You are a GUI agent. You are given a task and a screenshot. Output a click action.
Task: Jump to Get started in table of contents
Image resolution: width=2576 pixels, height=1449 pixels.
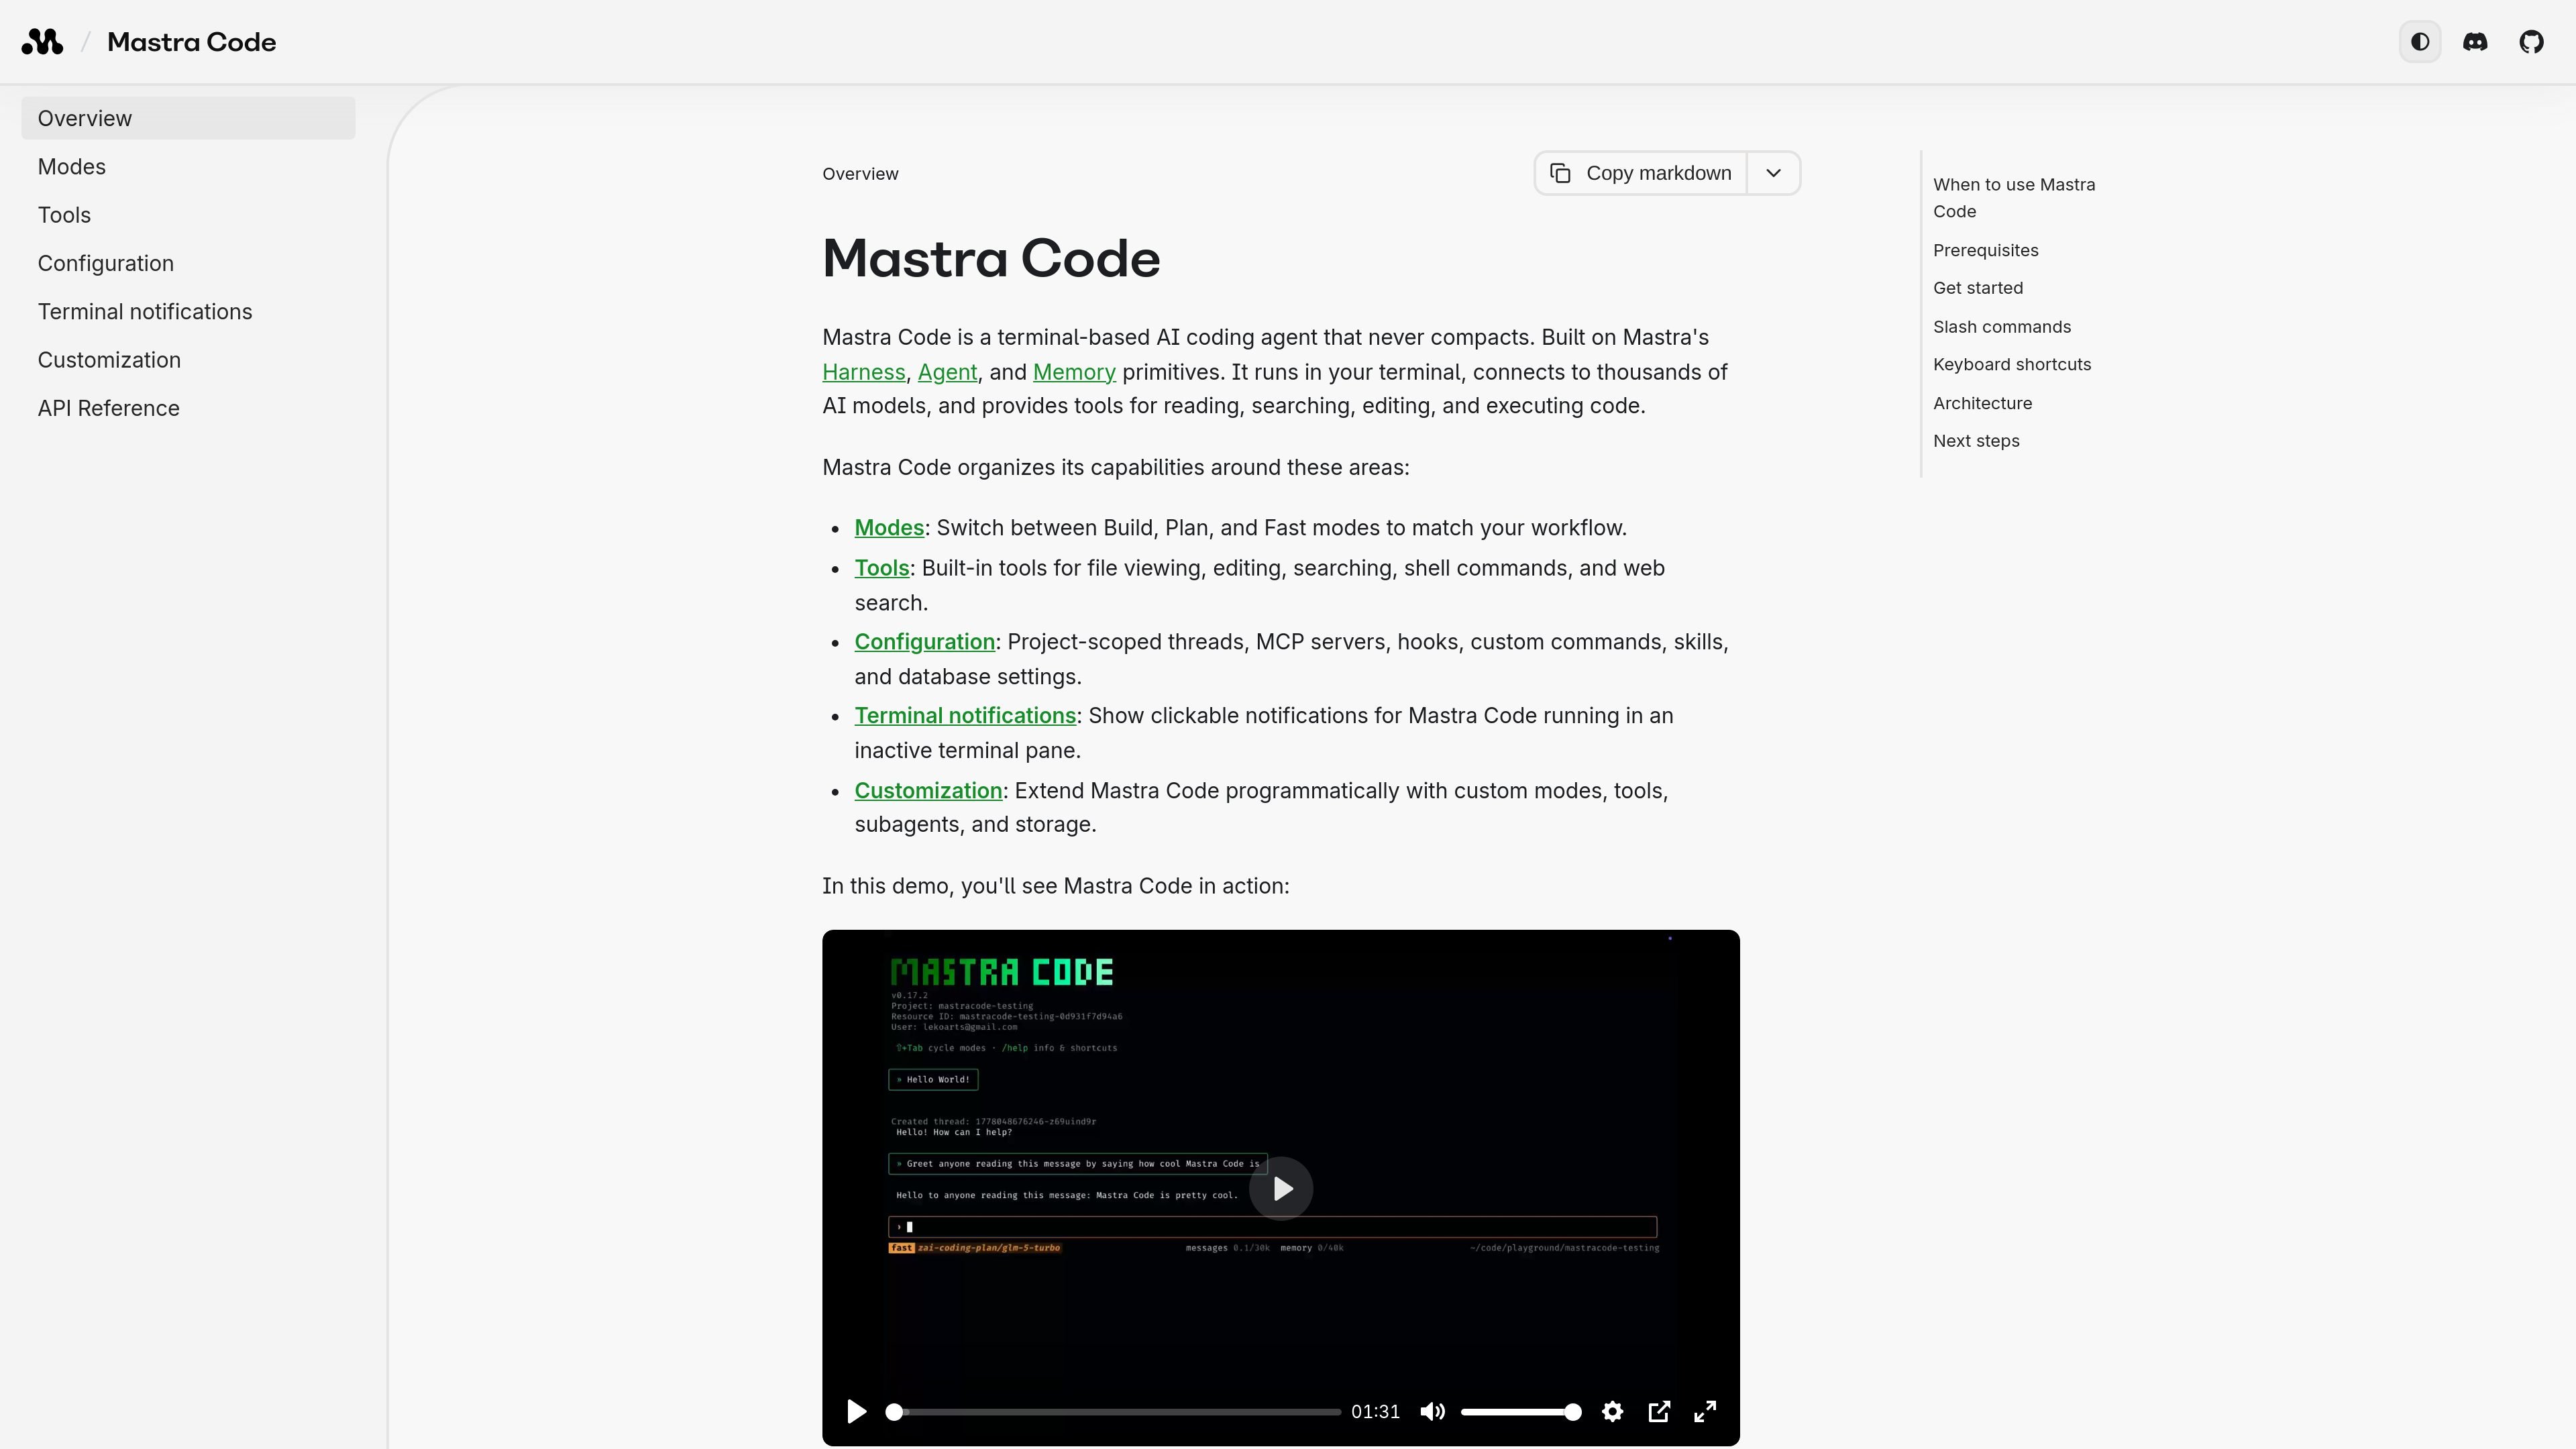(1977, 288)
